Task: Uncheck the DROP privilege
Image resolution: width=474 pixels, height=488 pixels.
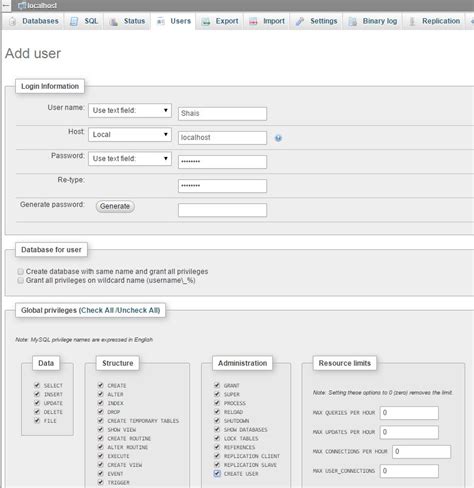Action: [101, 412]
